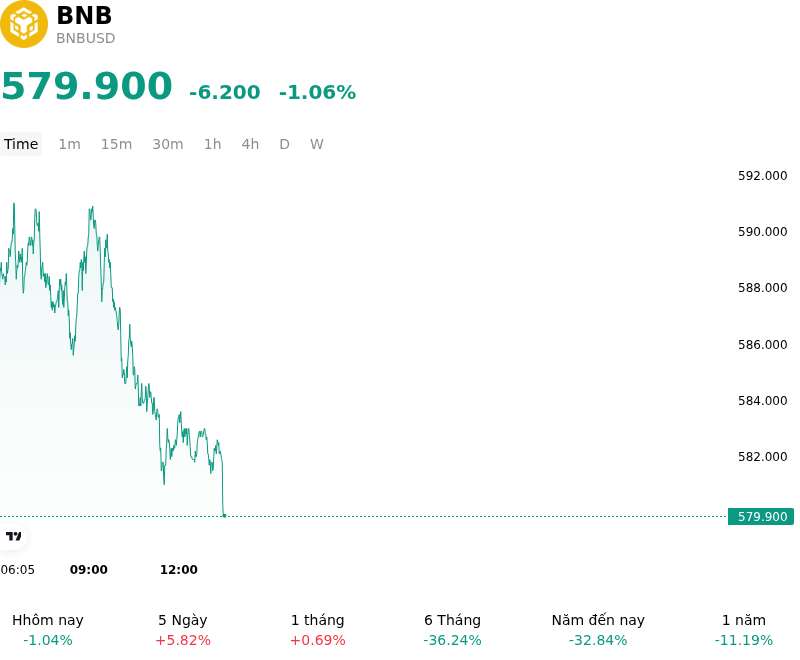The height and width of the screenshot is (660, 800).
Task: Choose the 30m chart interval
Action: 168,144
